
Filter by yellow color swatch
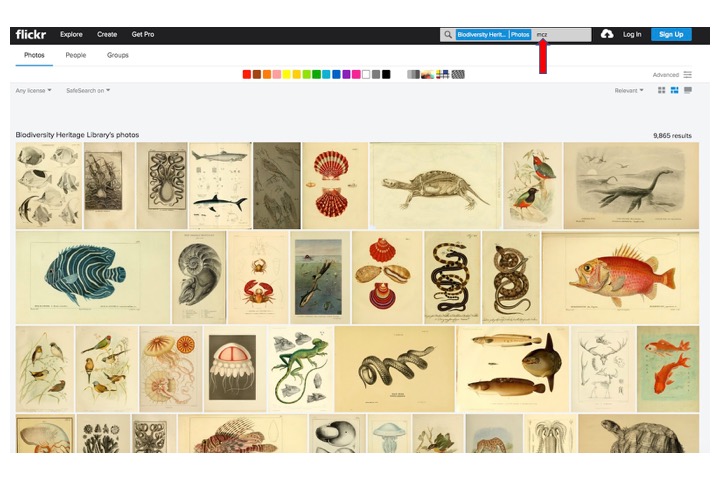tap(287, 74)
